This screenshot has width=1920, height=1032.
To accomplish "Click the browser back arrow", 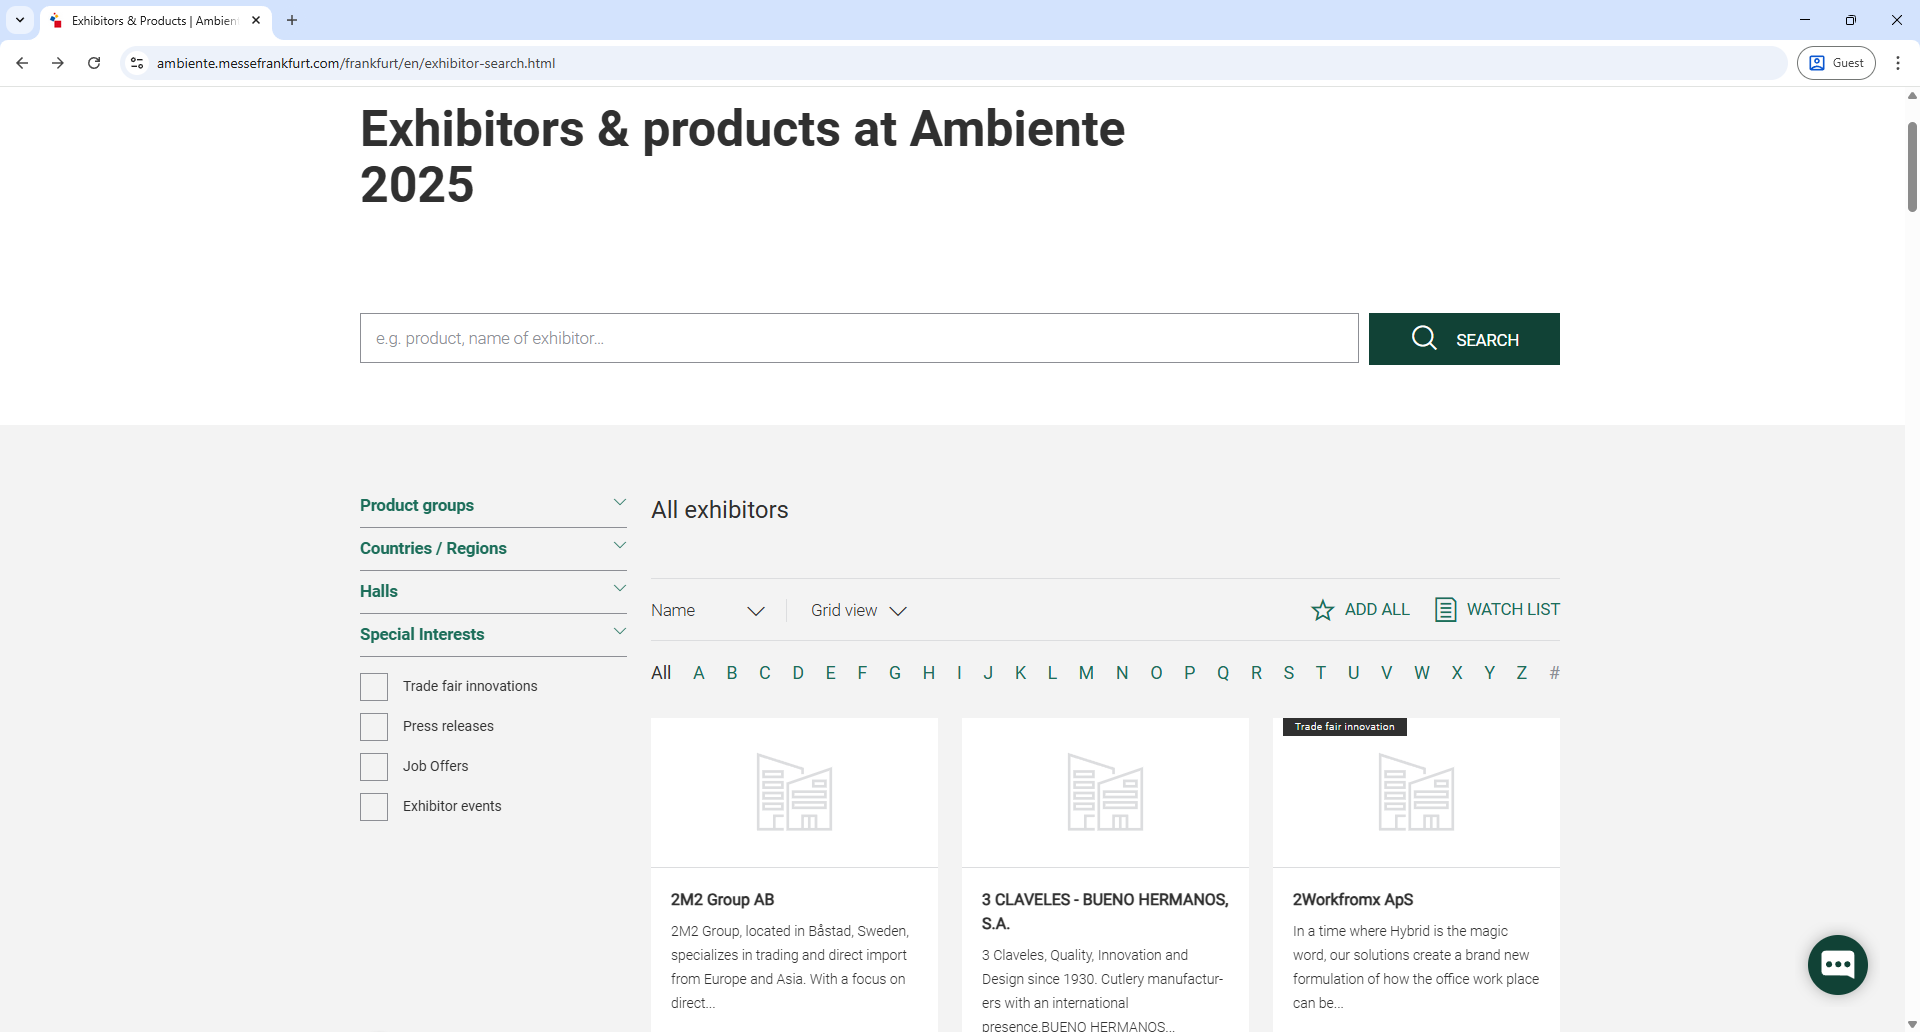I will tap(22, 63).
